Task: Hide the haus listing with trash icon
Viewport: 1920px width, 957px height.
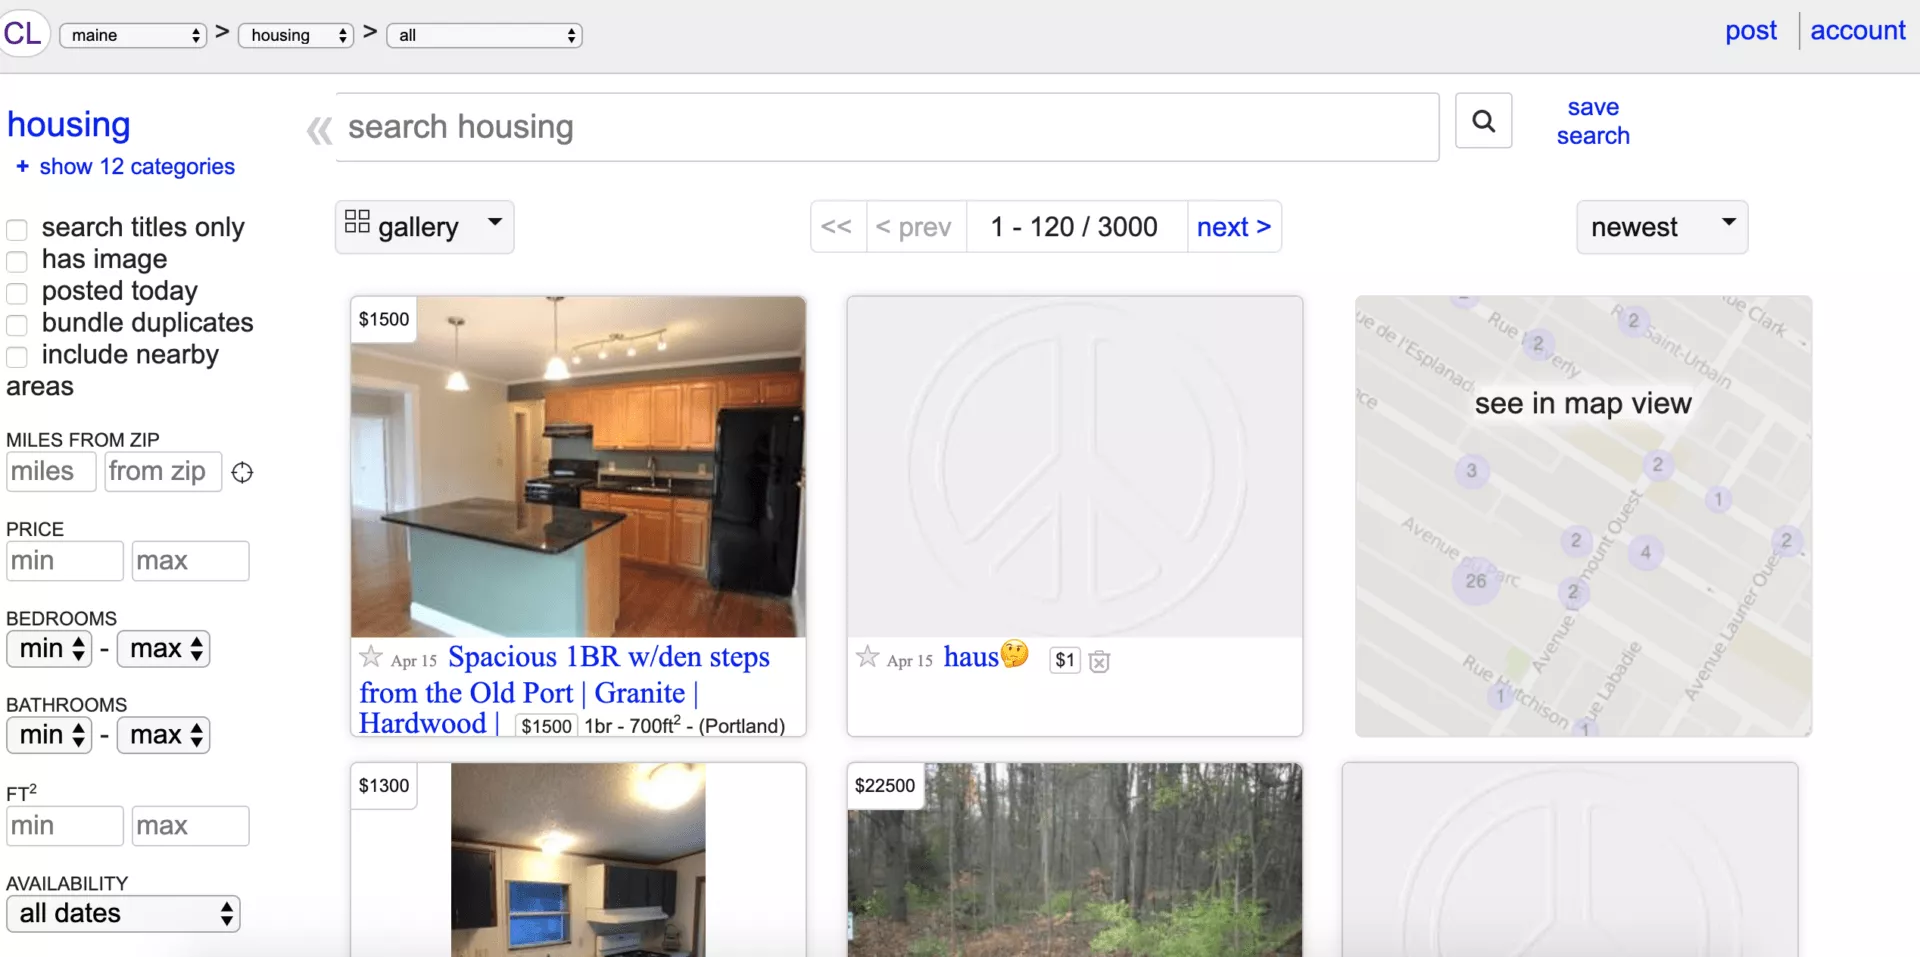Action: click(x=1099, y=661)
